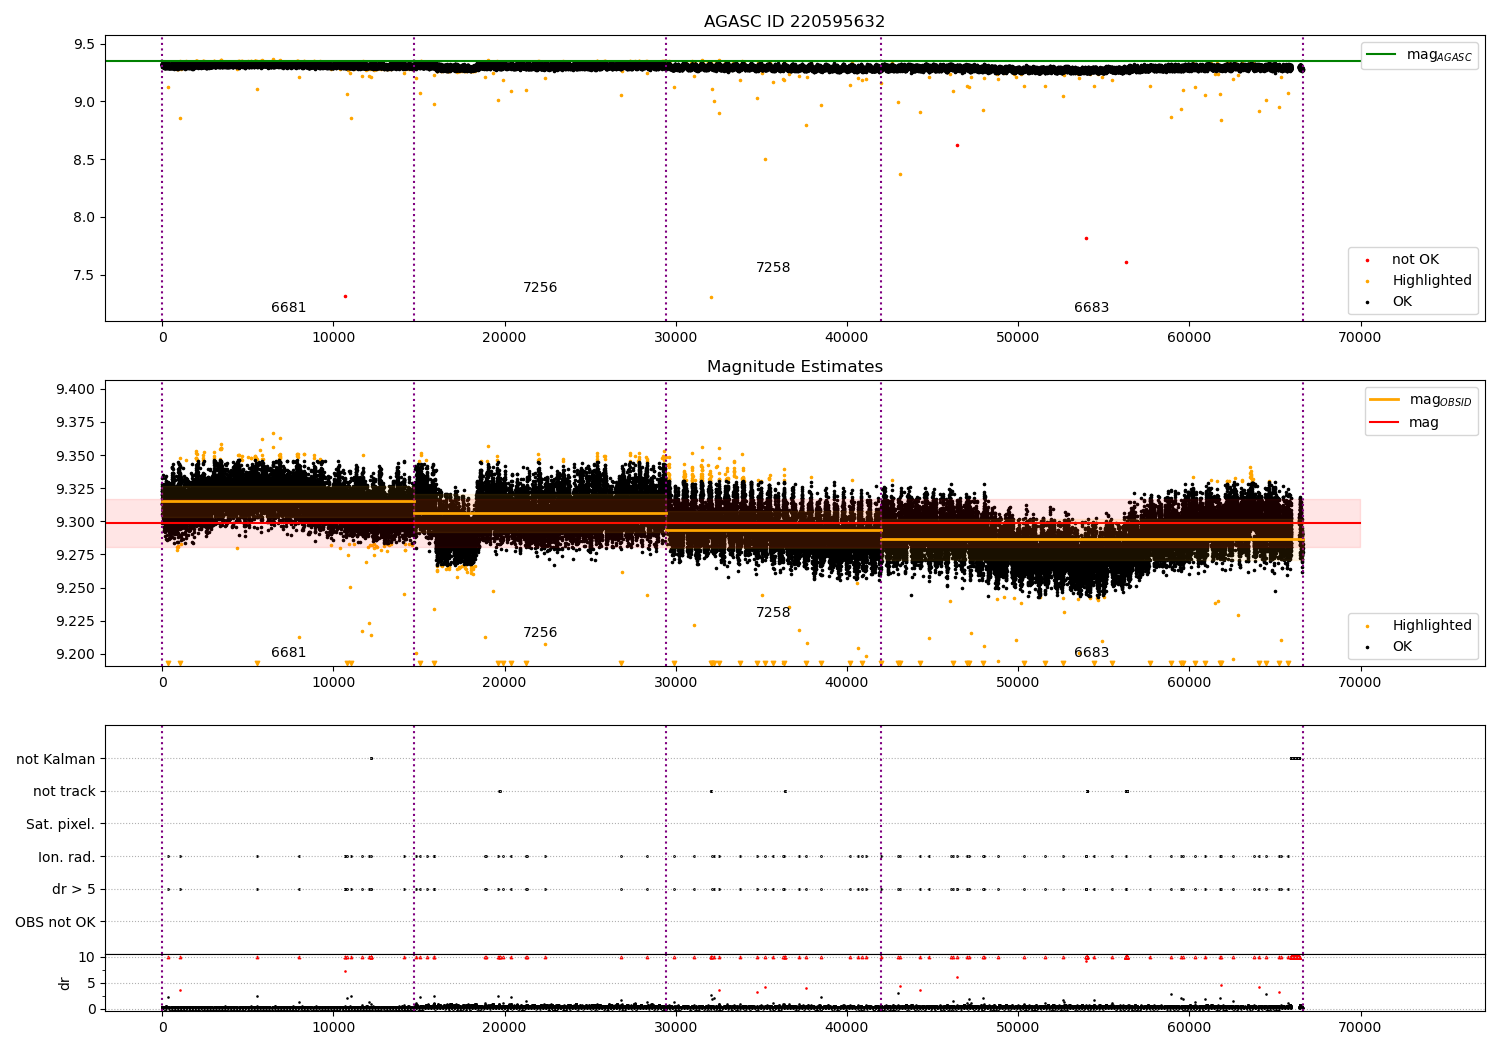Click the red "mag" legend entry in middle panel
This screenshot has width=1500, height=1050.
coord(1404,422)
